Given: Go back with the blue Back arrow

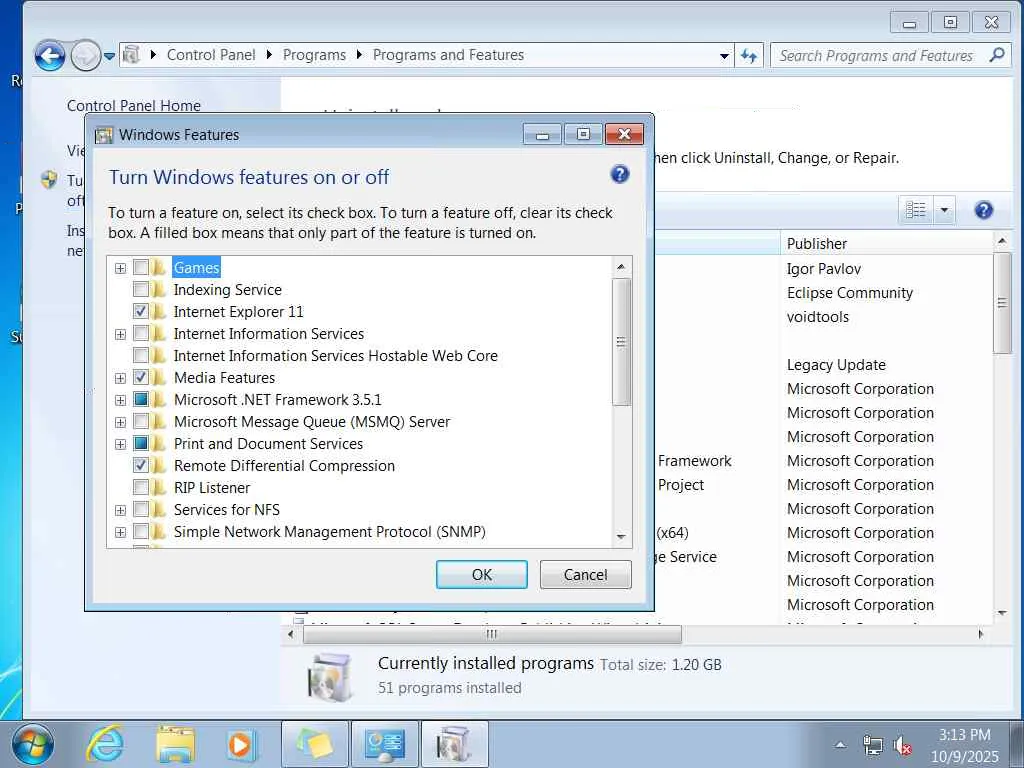Looking at the screenshot, I should click(x=50, y=56).
